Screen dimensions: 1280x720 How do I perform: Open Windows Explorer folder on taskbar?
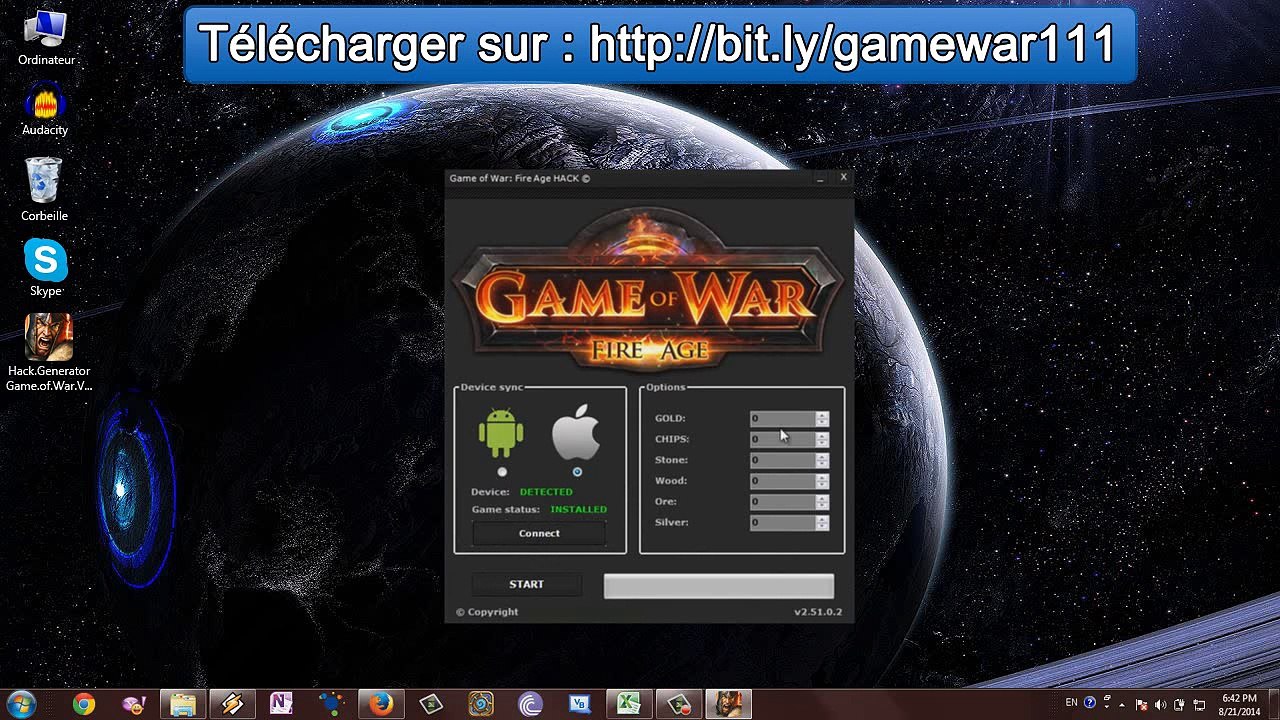[183, 704]
